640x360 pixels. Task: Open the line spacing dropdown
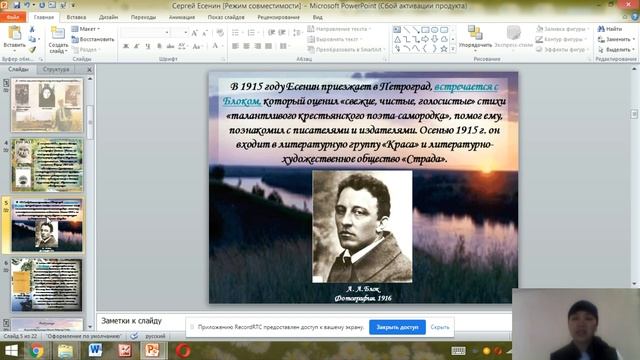(298, 33)
